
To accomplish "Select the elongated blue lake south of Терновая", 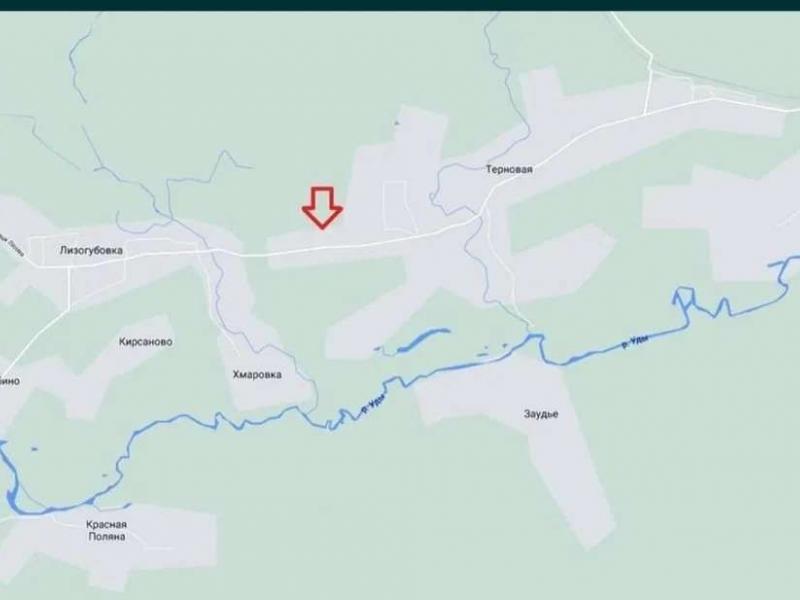I will (x=422, y=340).
